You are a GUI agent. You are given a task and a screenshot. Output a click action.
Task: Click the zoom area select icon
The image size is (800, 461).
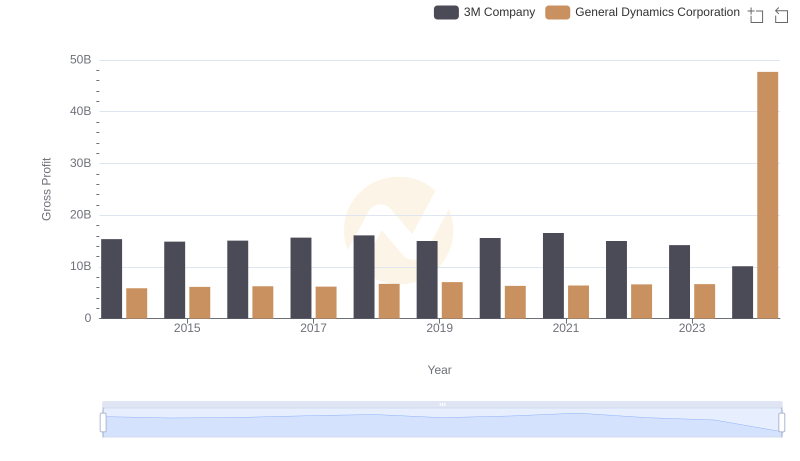click(756, 15)
